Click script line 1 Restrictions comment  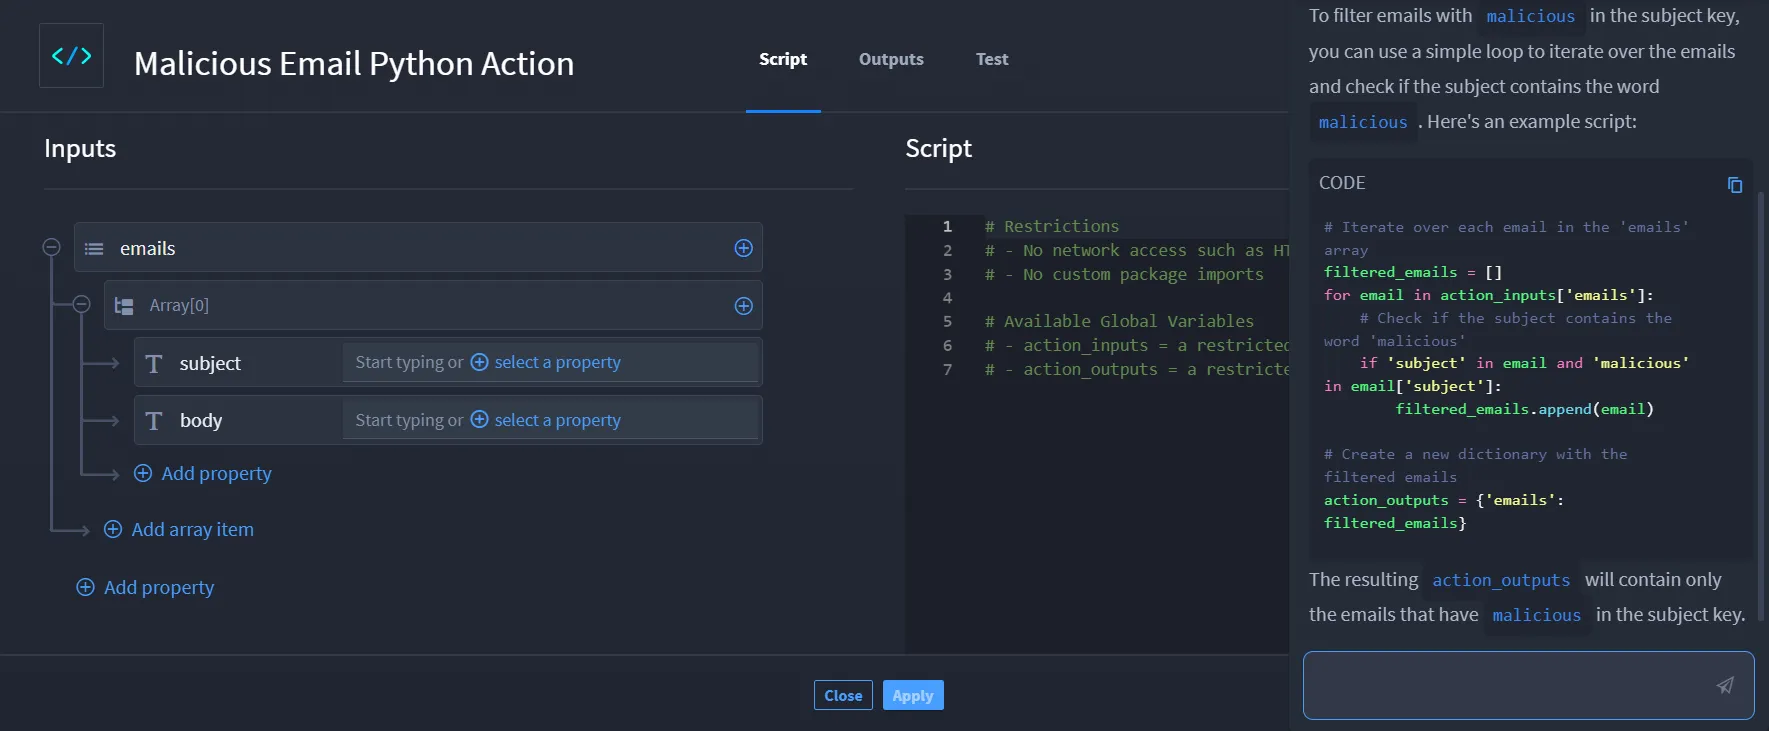pyautogui.click(x=1052, y=226)
